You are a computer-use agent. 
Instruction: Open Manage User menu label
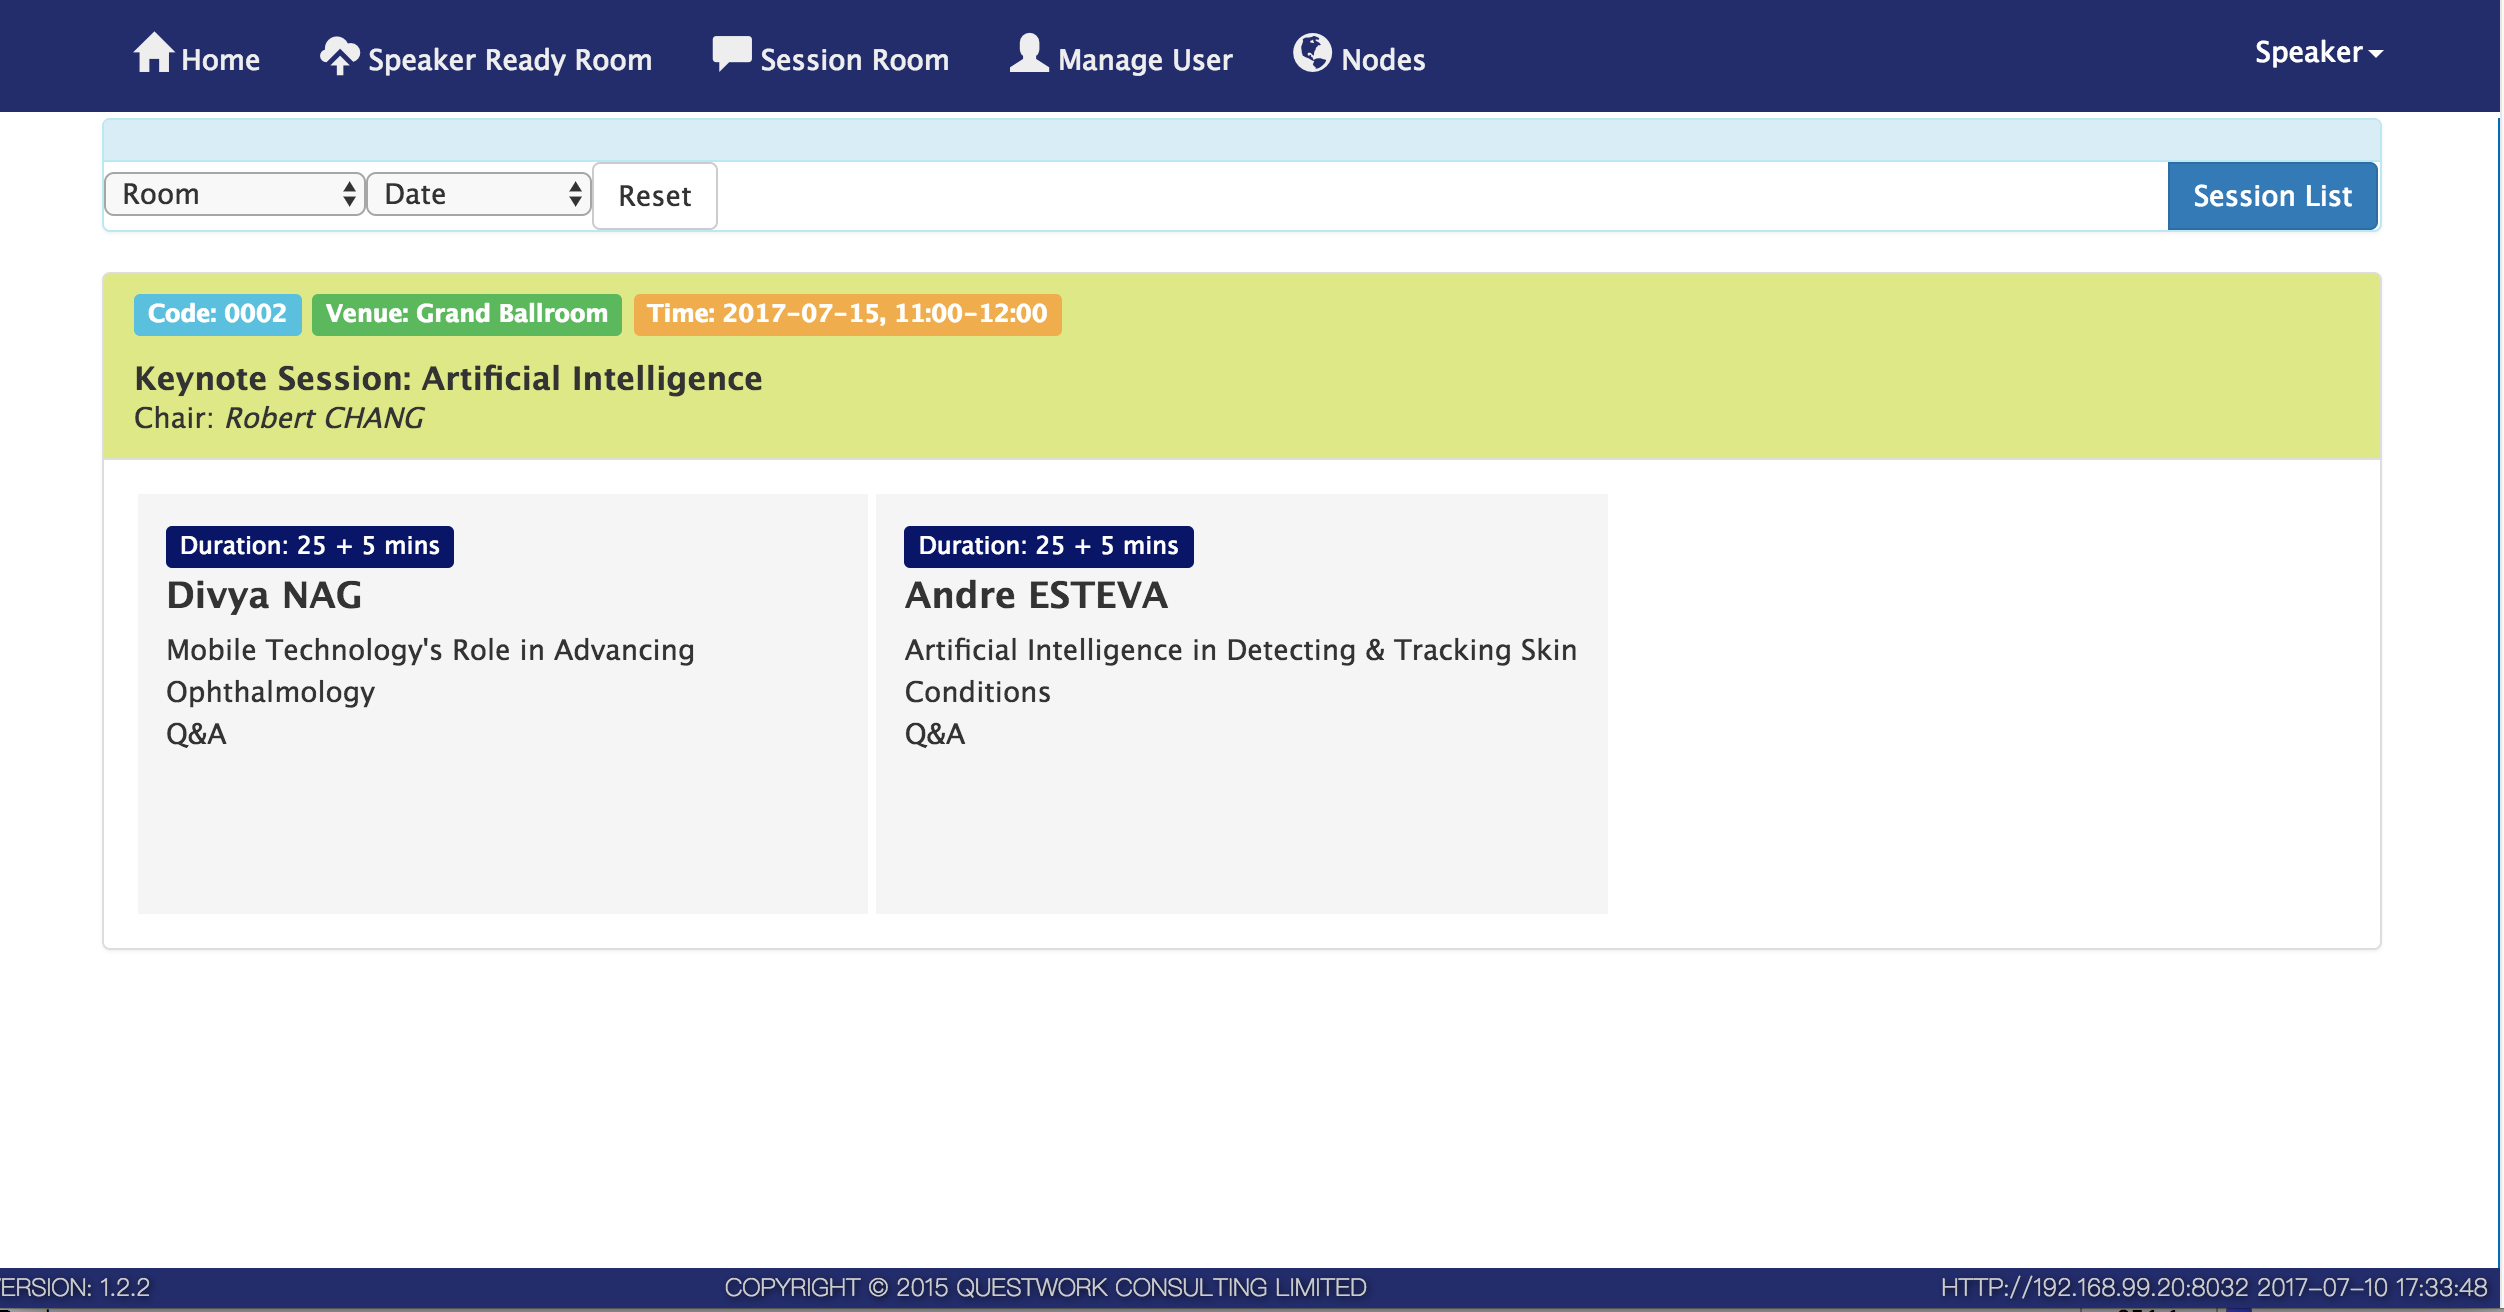coord(1145,60)
